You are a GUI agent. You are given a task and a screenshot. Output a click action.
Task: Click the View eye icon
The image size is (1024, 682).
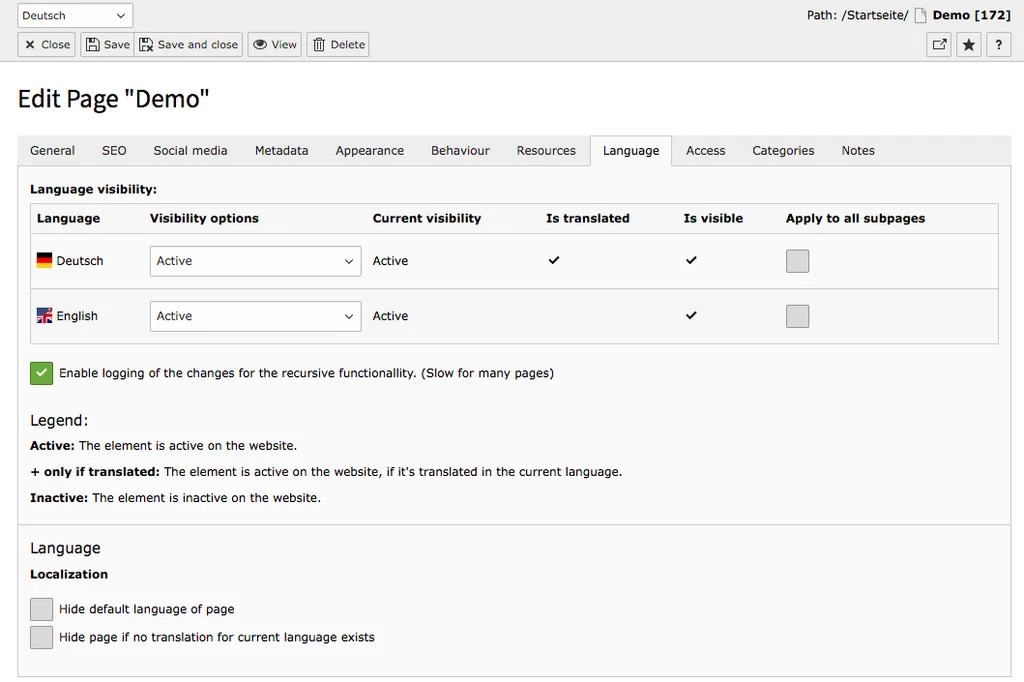[x=260, y=44]
